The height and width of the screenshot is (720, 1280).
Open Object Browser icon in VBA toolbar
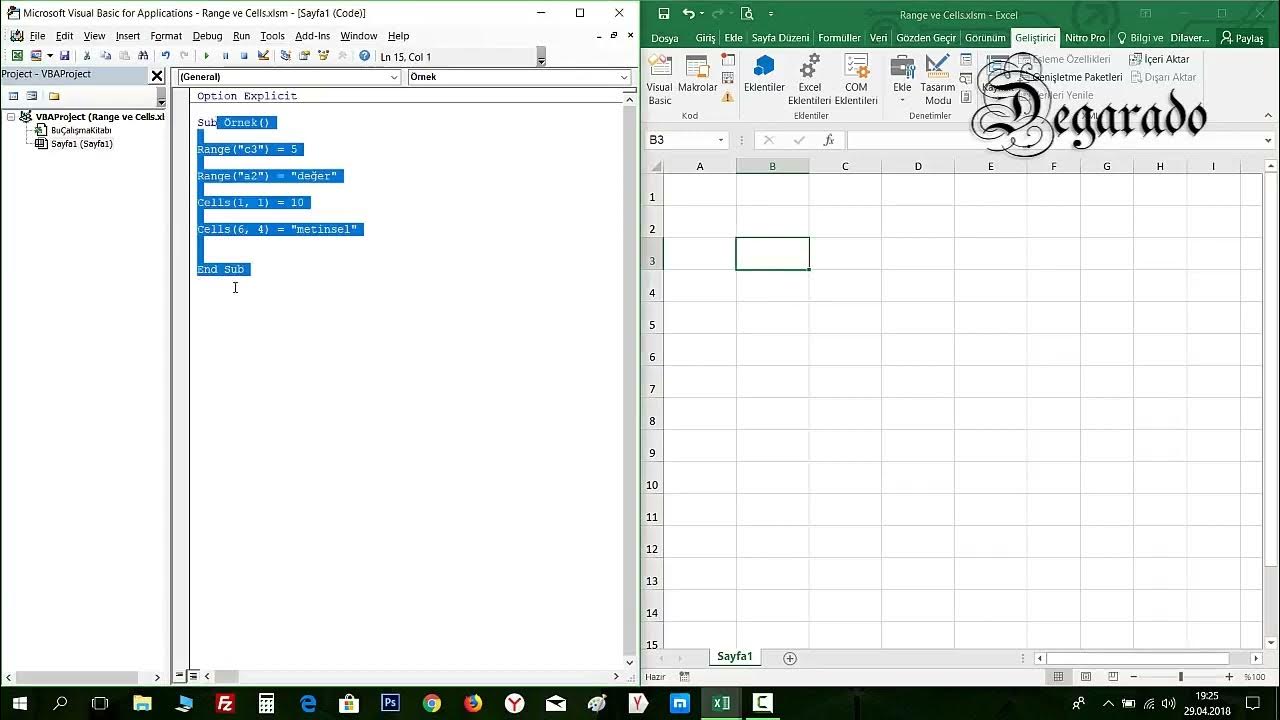coord(323,56)
